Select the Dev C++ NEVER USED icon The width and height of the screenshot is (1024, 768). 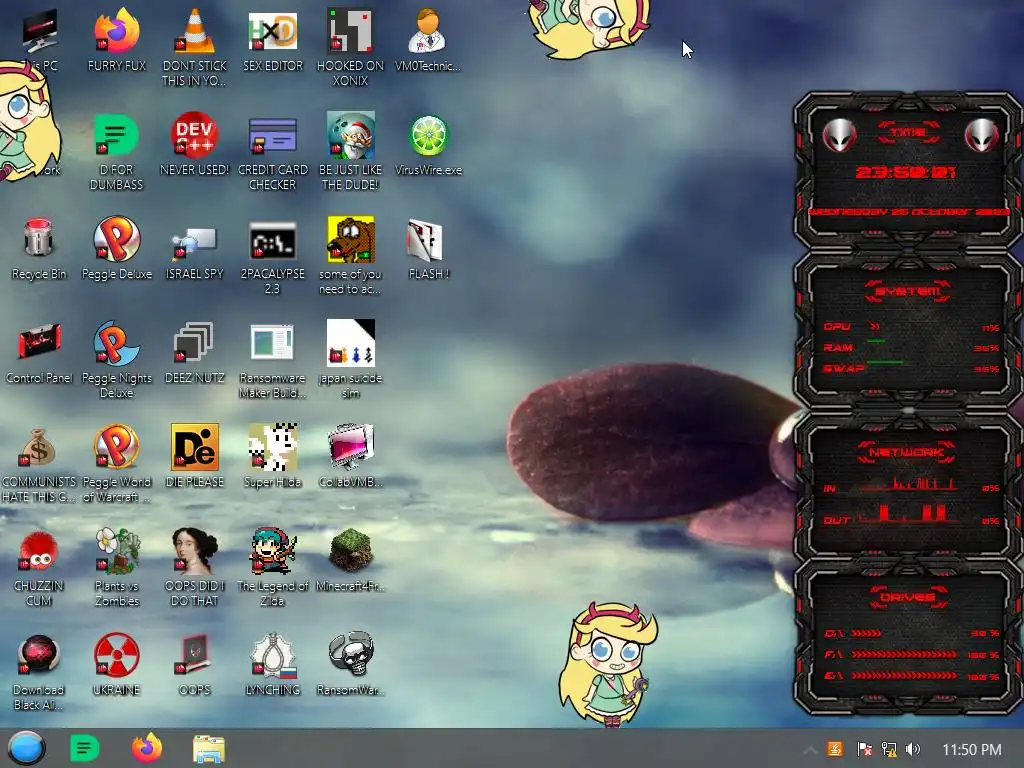point(195,135)
